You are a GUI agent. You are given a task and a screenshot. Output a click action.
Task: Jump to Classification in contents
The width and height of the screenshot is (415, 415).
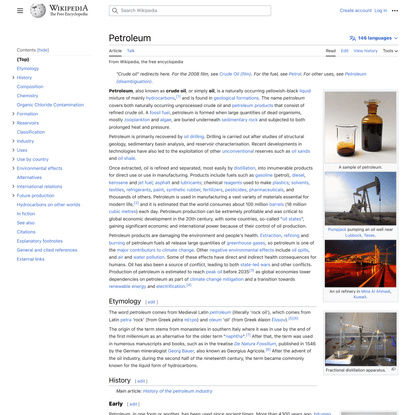tap(31, 132)
